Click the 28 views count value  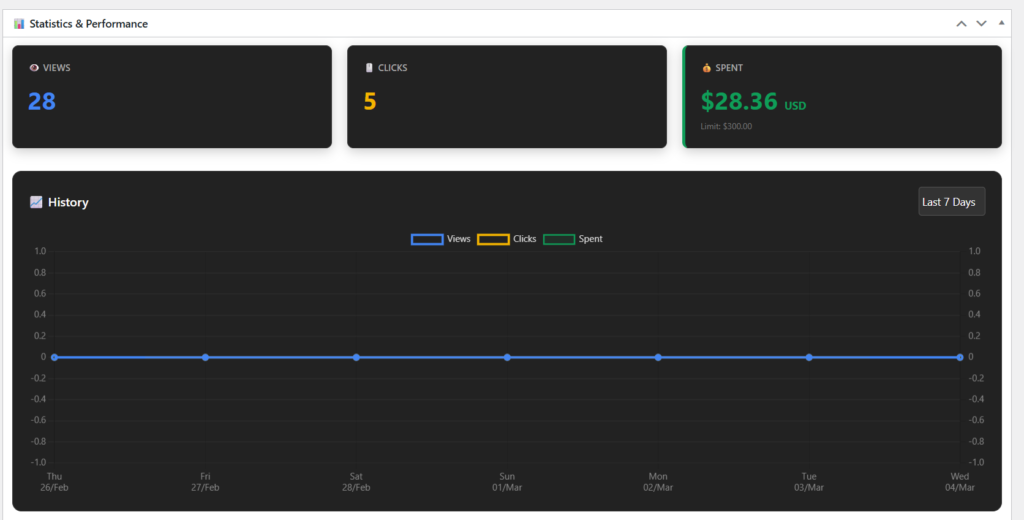[42, 101]
